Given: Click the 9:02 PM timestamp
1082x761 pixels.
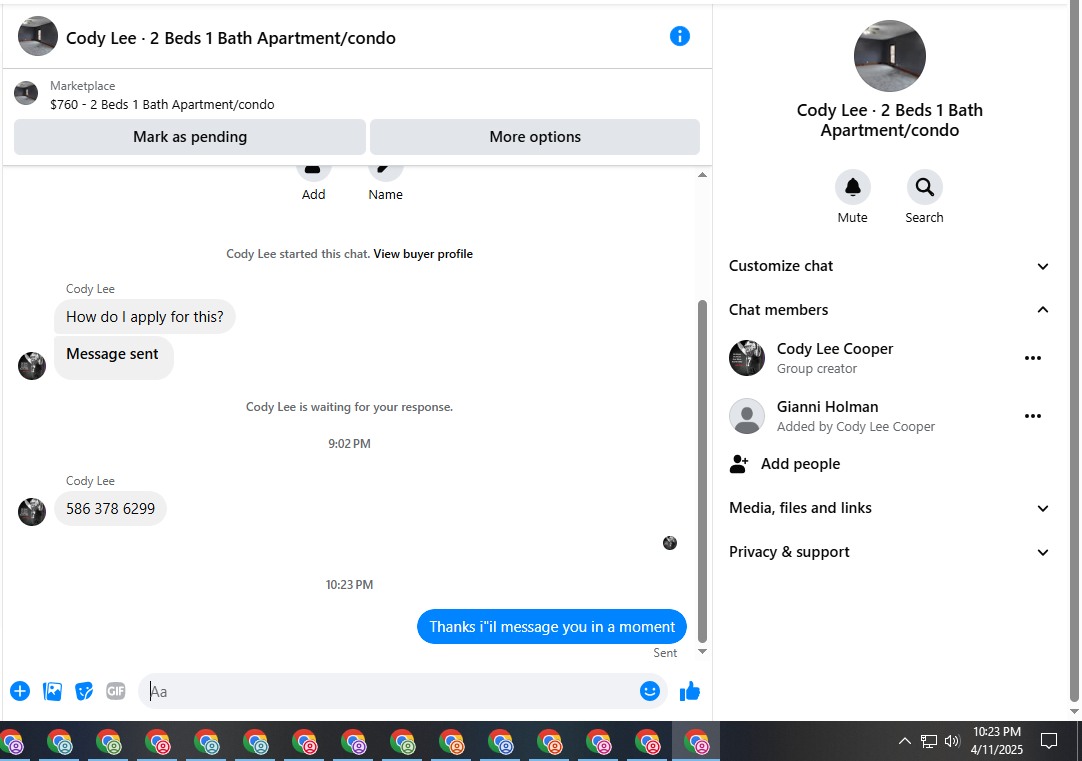Looking at the screenshot, I should pyautogui.click(x=349, y=444).
